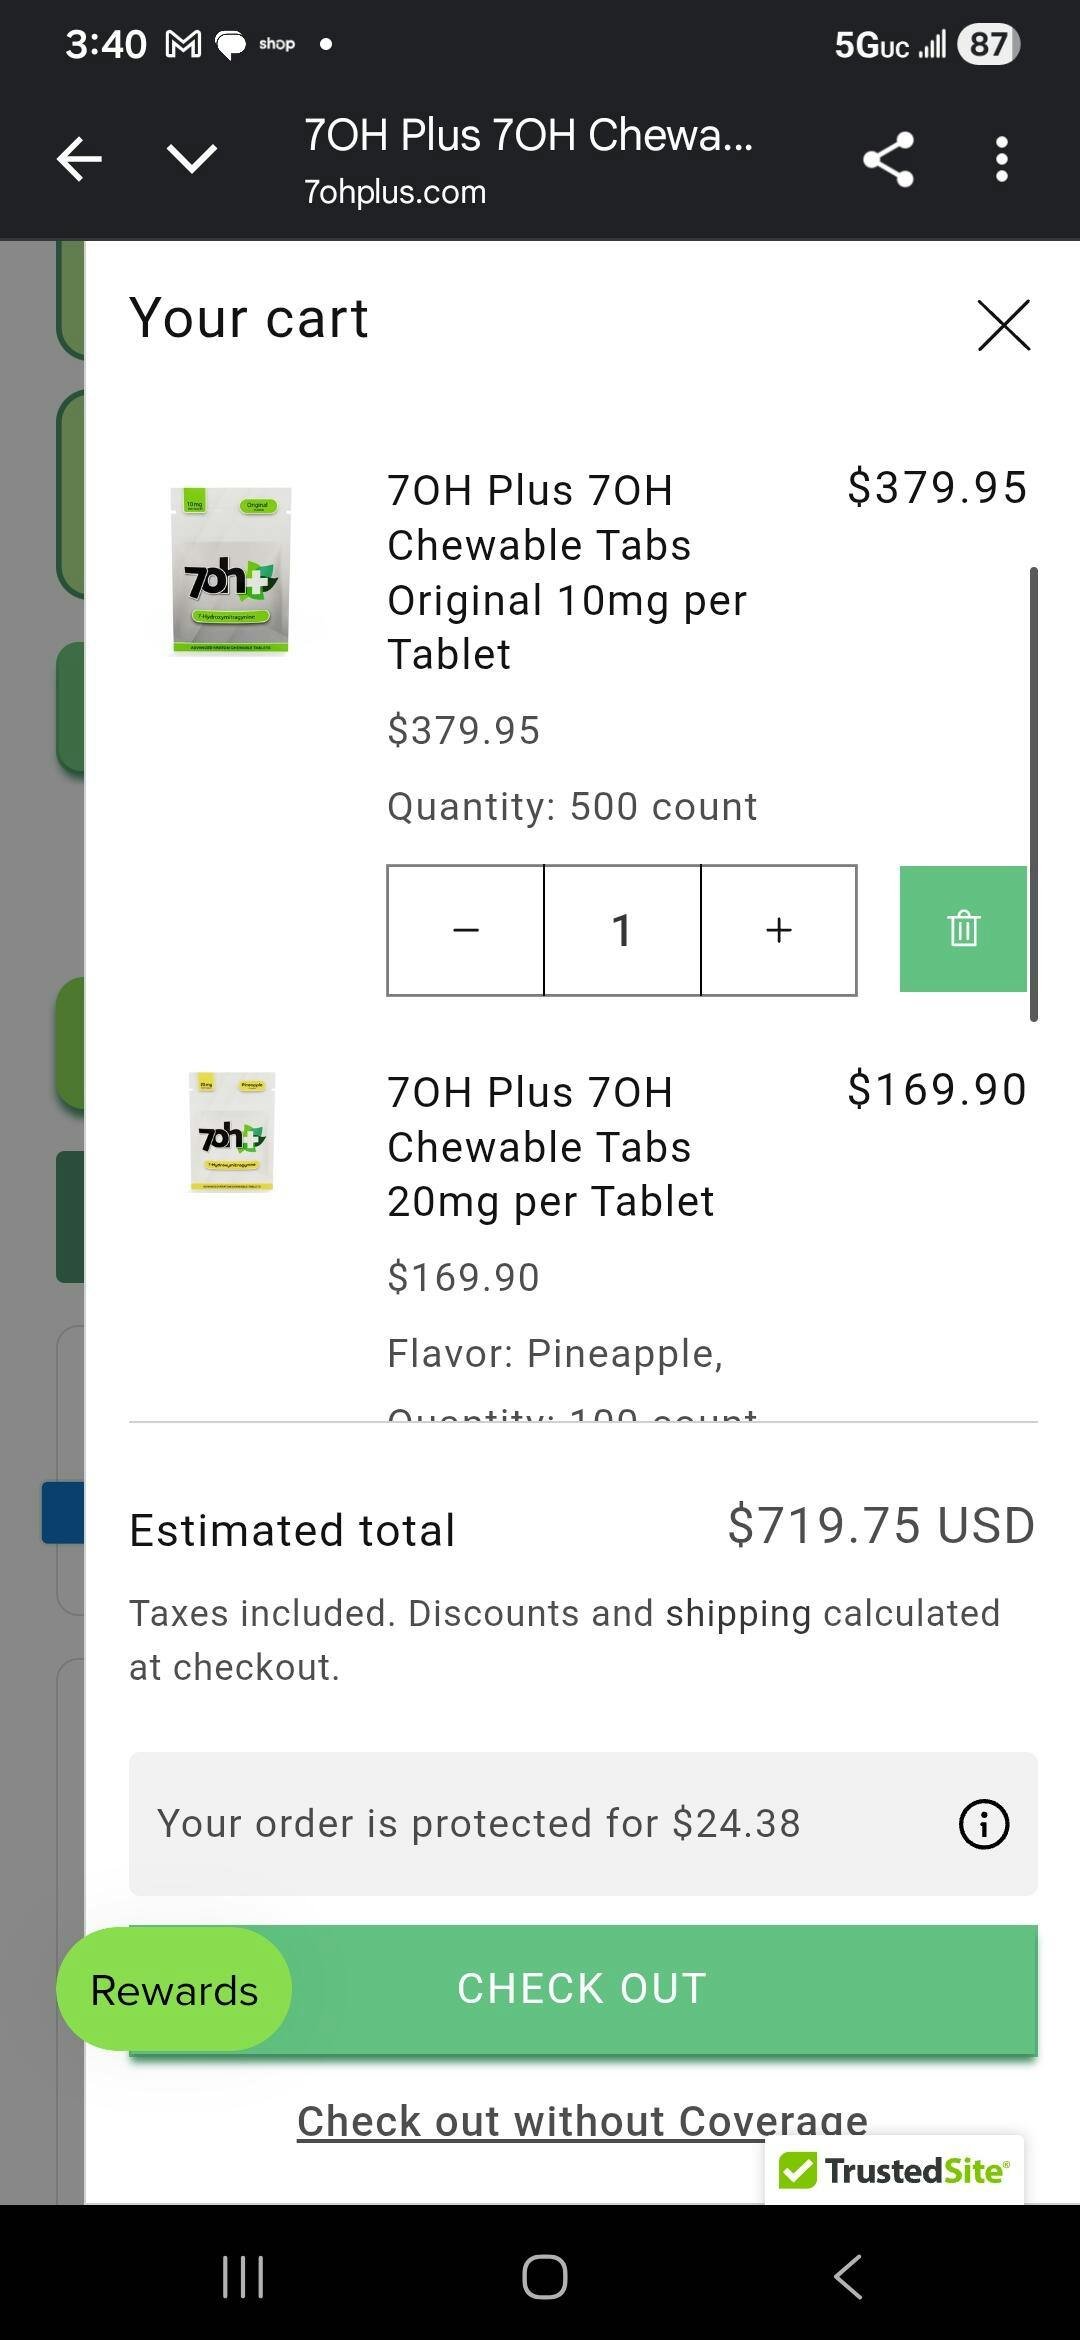Open the Chewable Tabs Original 10mg link
This screenshot has width=1080, height=2340.
coord(566,572)
